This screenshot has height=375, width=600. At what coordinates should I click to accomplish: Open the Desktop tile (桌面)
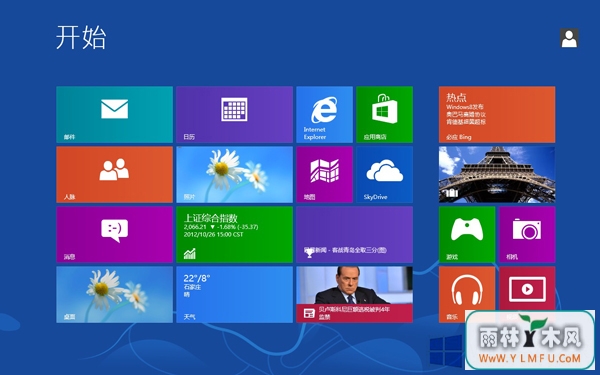click(x=114, y=295)
